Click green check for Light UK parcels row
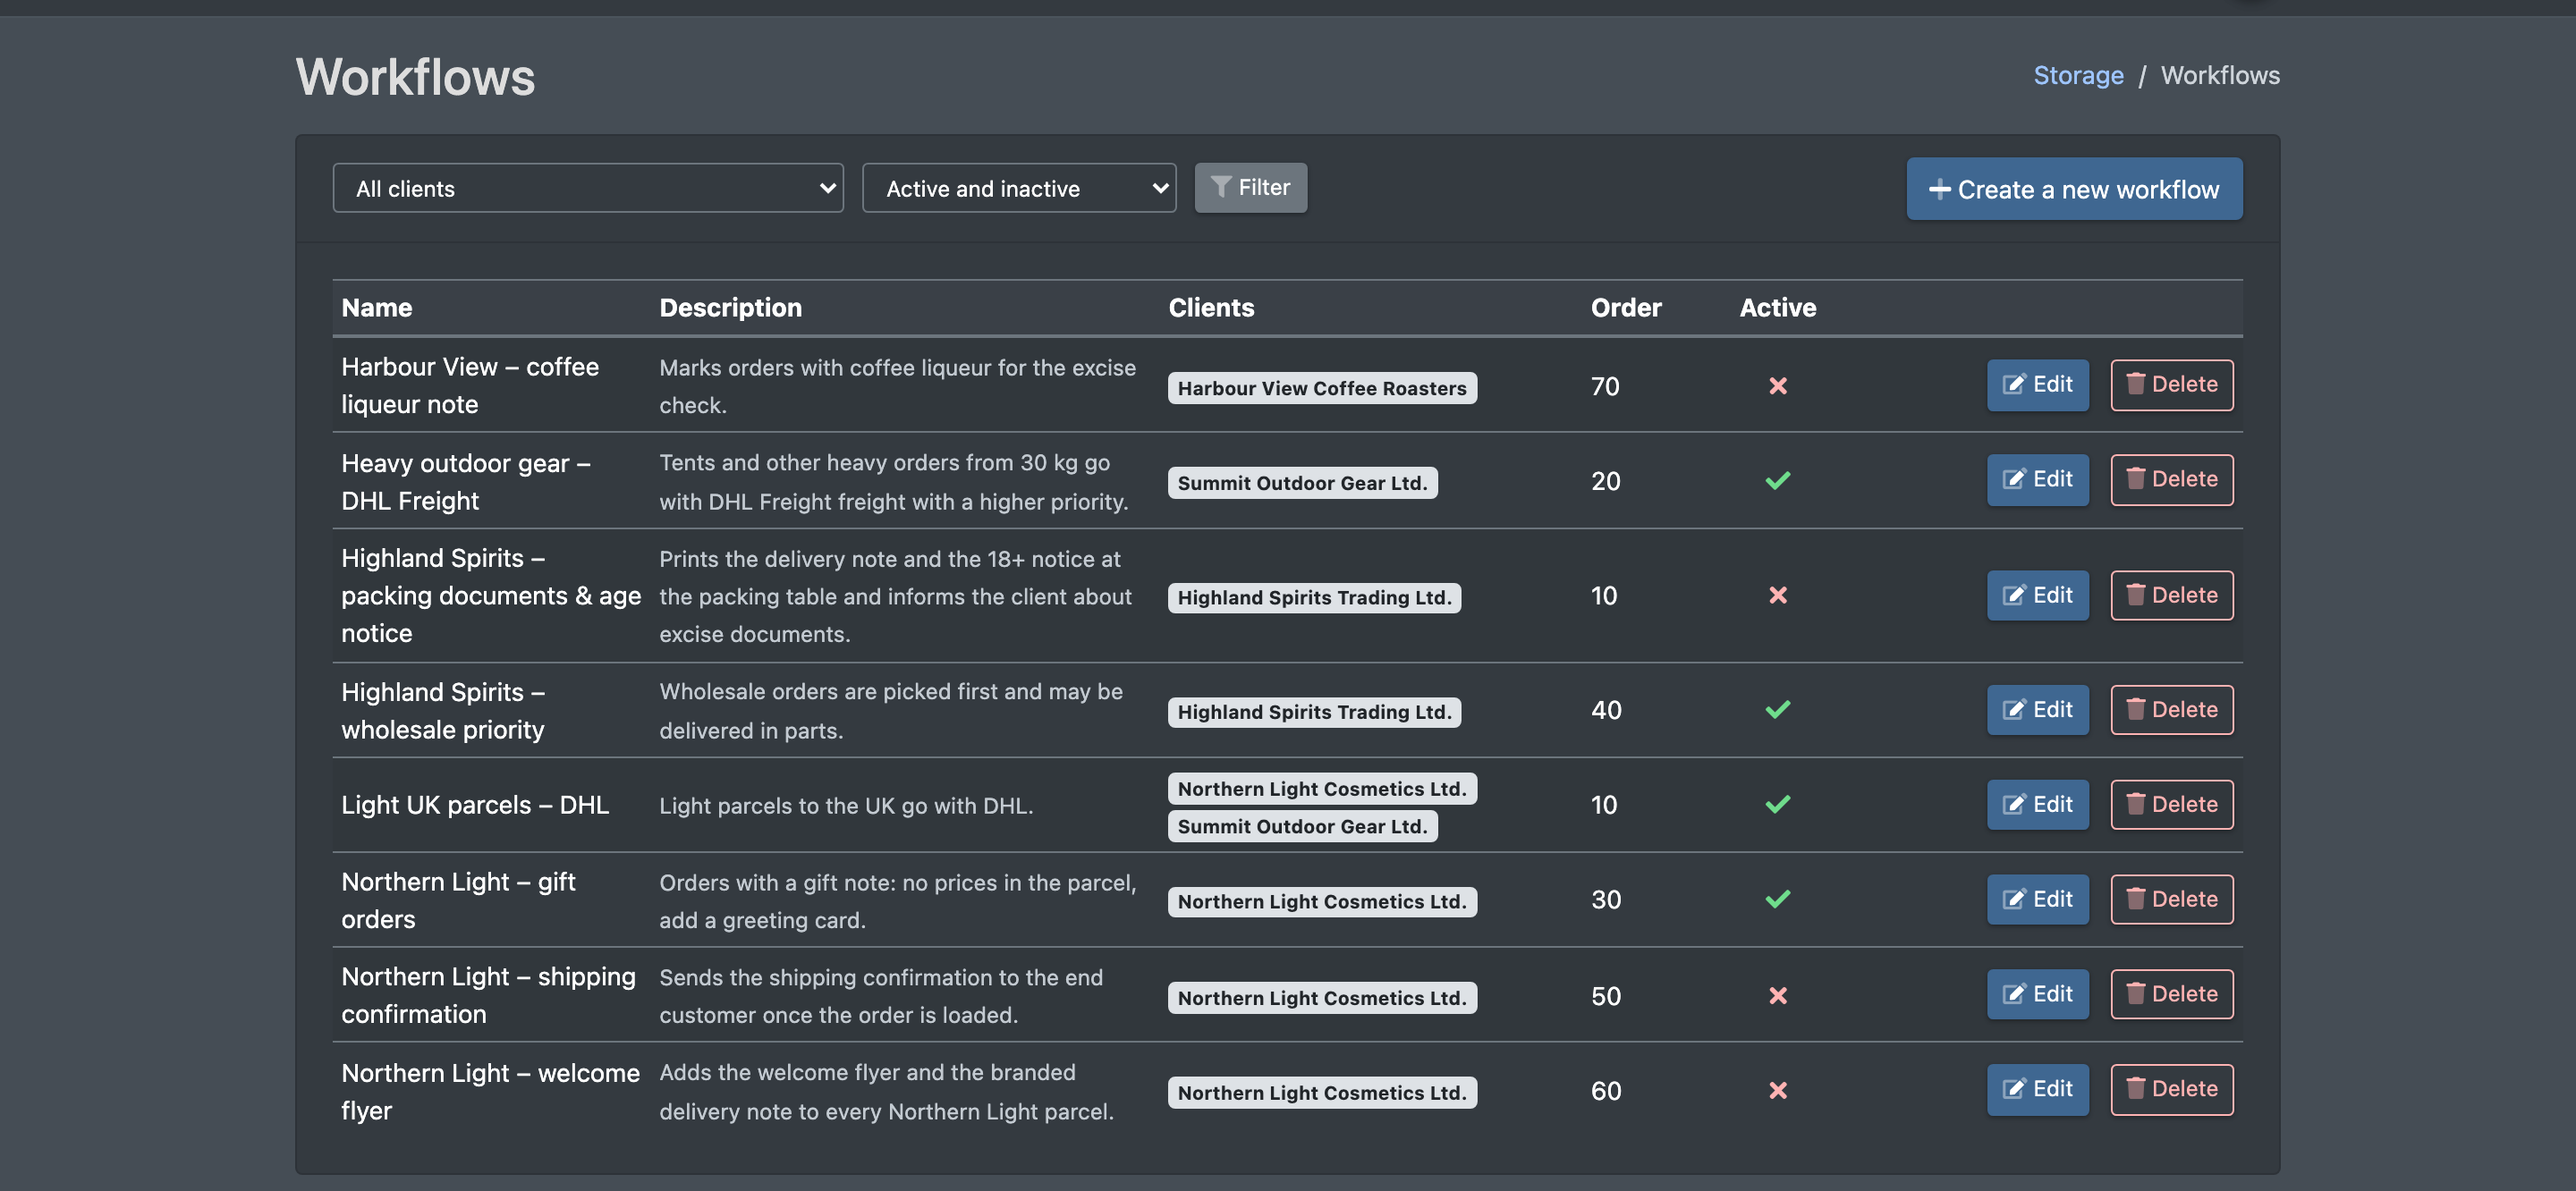This screenshot has height=1191, width=2576. coord(1777,805)
